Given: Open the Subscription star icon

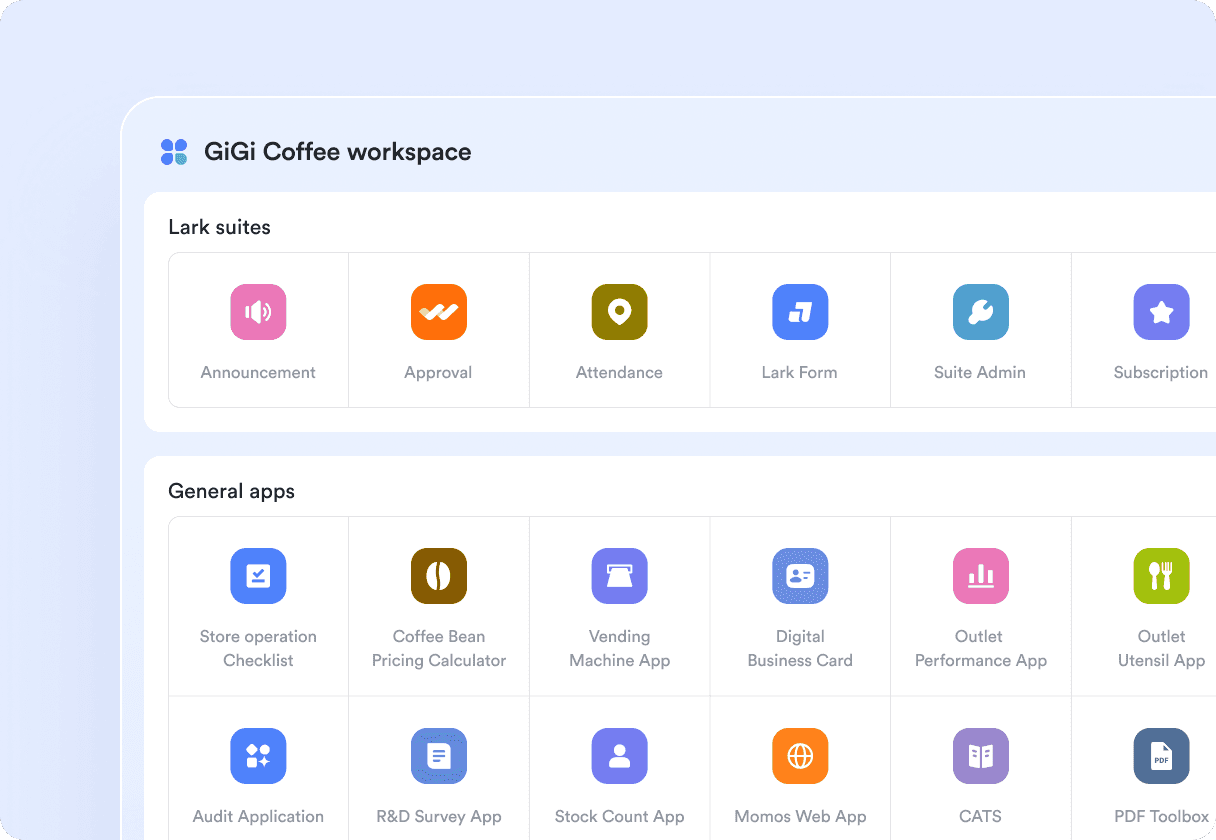Looking at the screenshot, I should click(1161, 312).
